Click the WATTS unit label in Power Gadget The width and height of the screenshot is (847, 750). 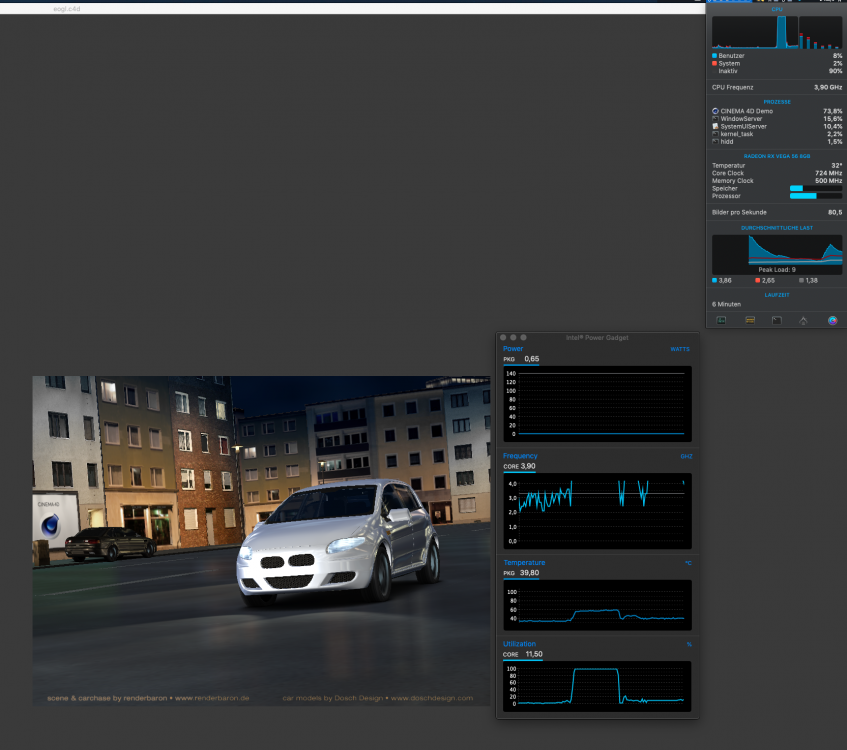pos(680,349)
